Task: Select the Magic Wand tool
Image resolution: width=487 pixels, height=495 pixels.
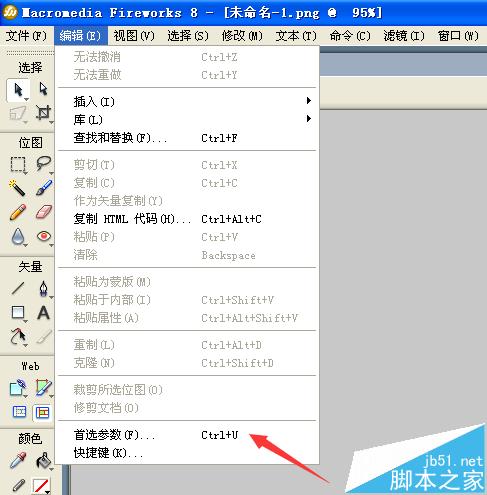Action: click(x=17, y=188)
